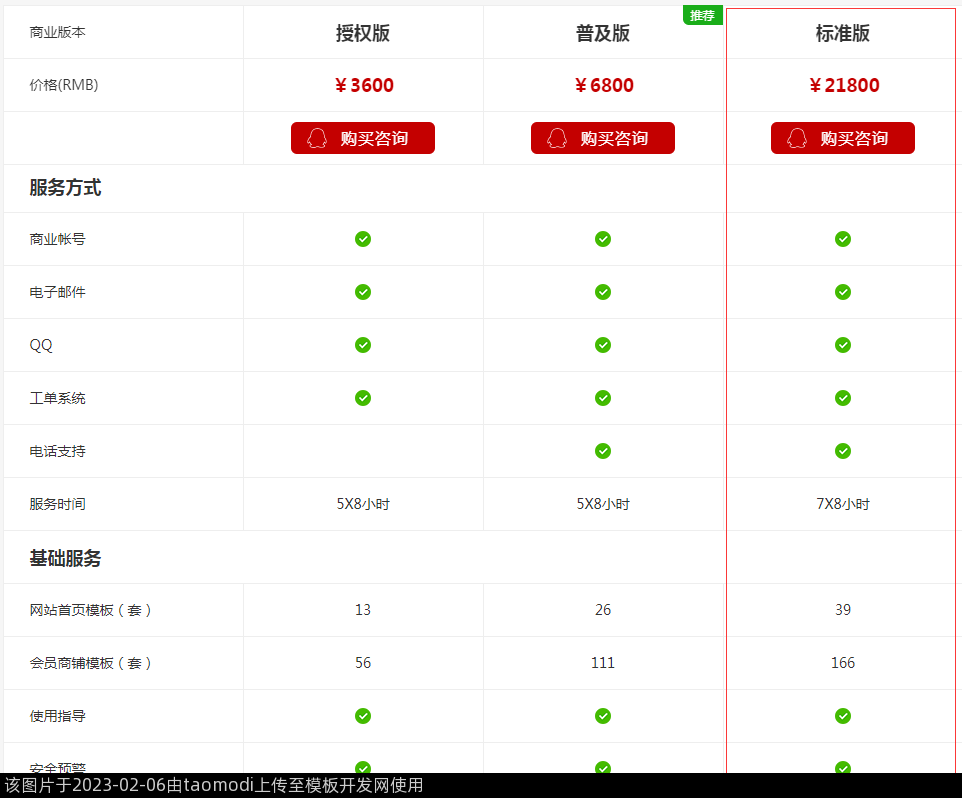The height and width of the screenshot is (798, 962).
Task: Click the ¥21800 price of 标准版
Action: (x=843, y=85)
